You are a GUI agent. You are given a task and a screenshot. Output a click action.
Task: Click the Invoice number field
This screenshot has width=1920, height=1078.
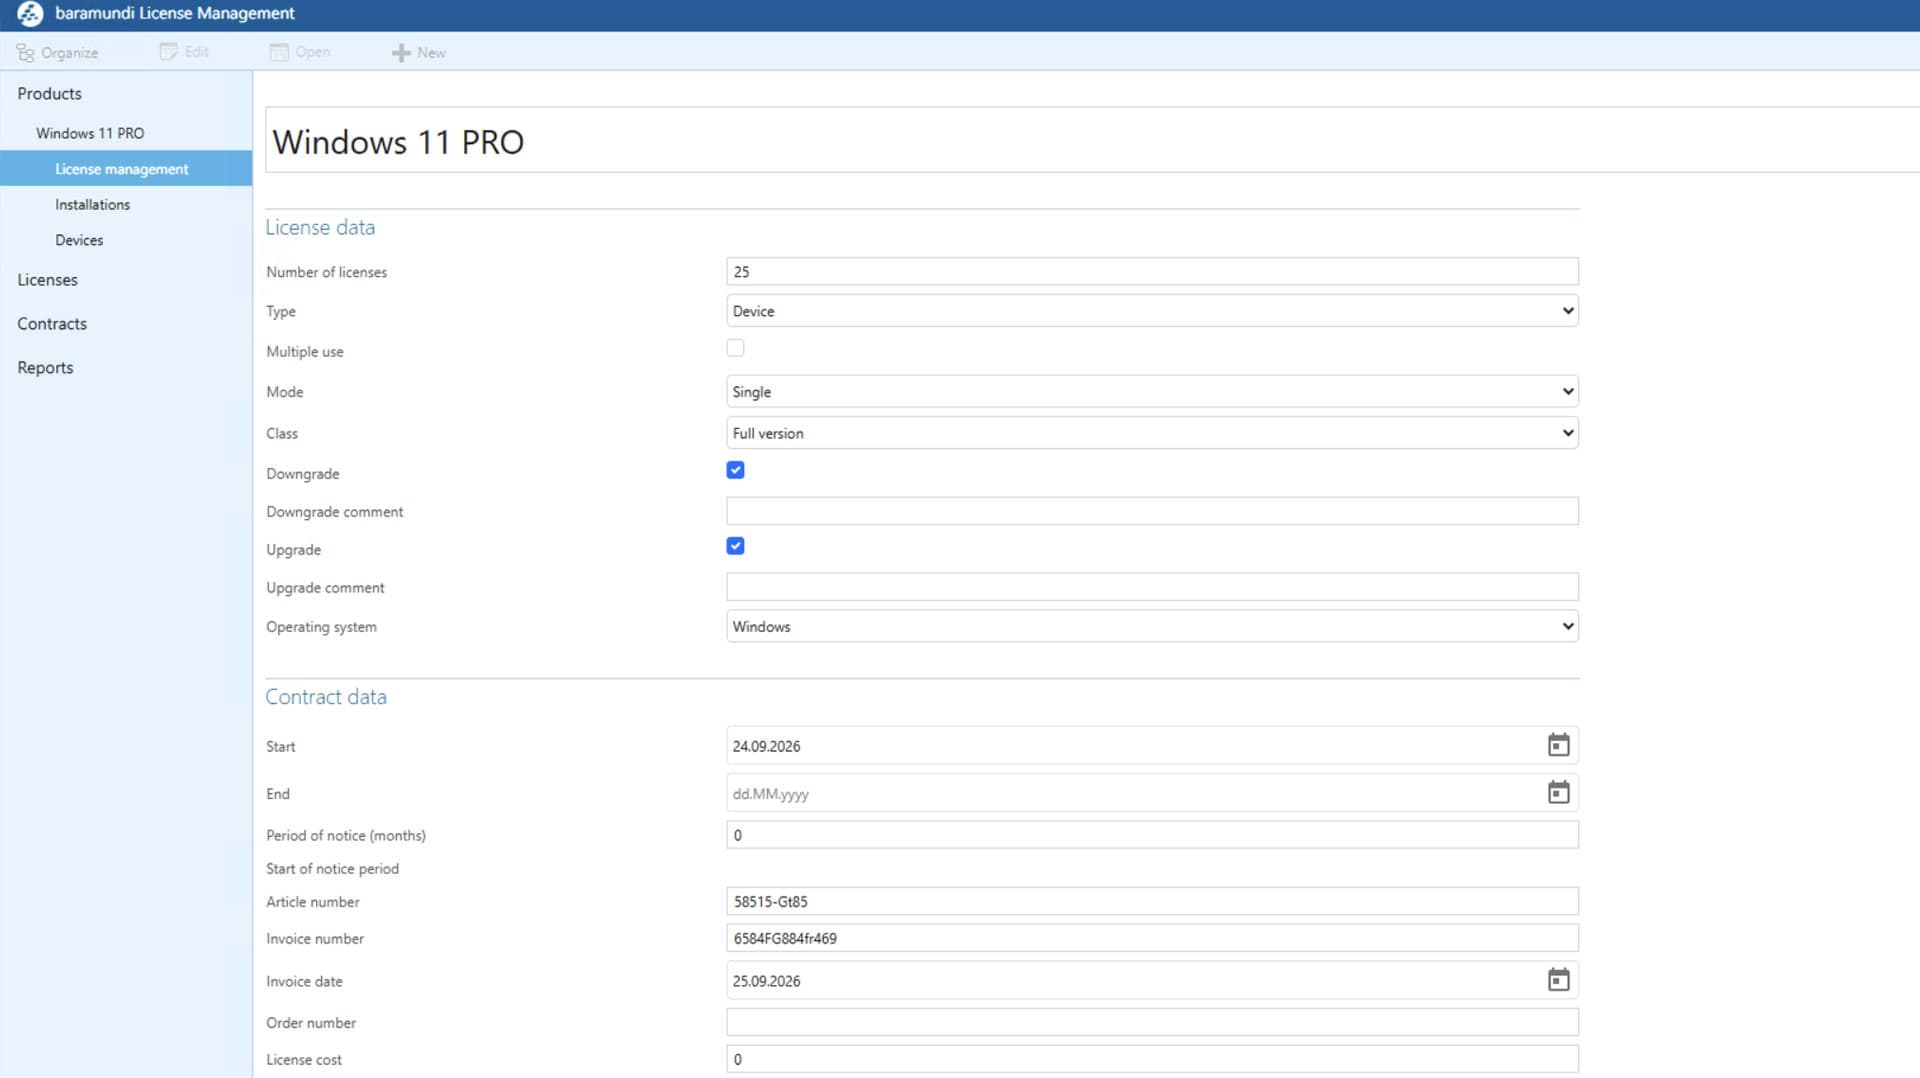click(1152, 938)
